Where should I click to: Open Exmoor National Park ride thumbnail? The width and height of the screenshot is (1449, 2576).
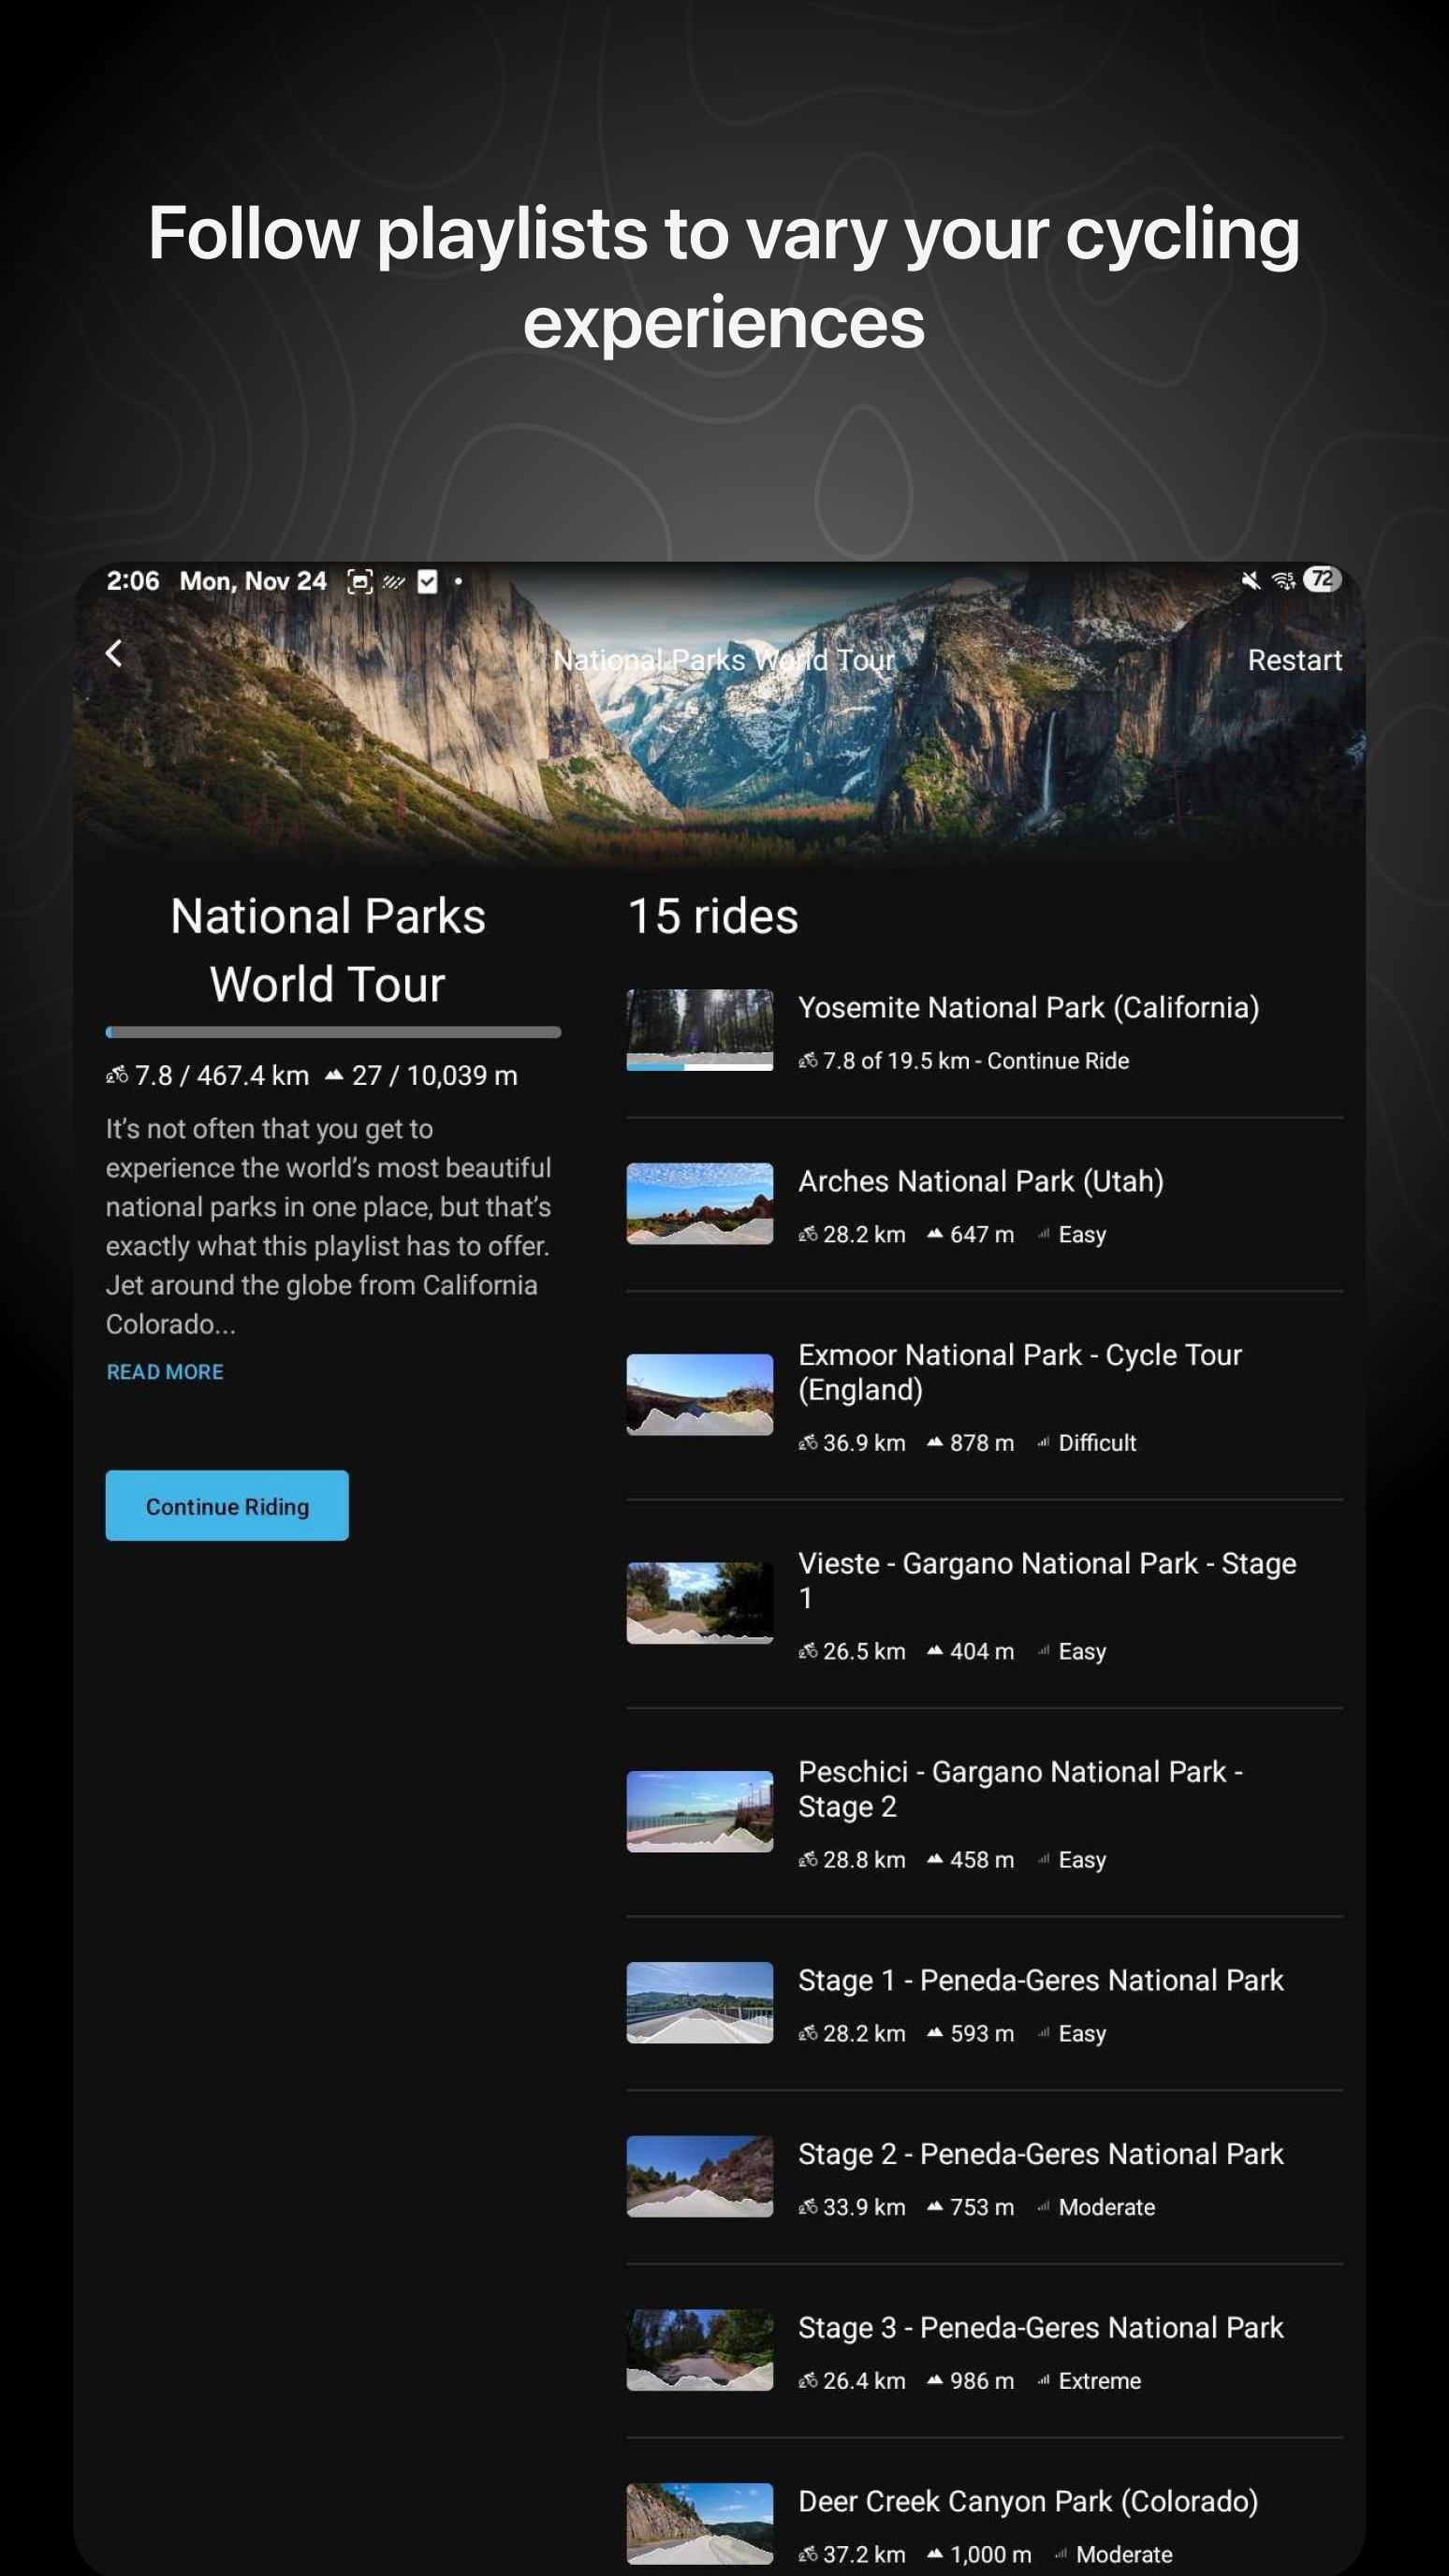(699, 1394)
